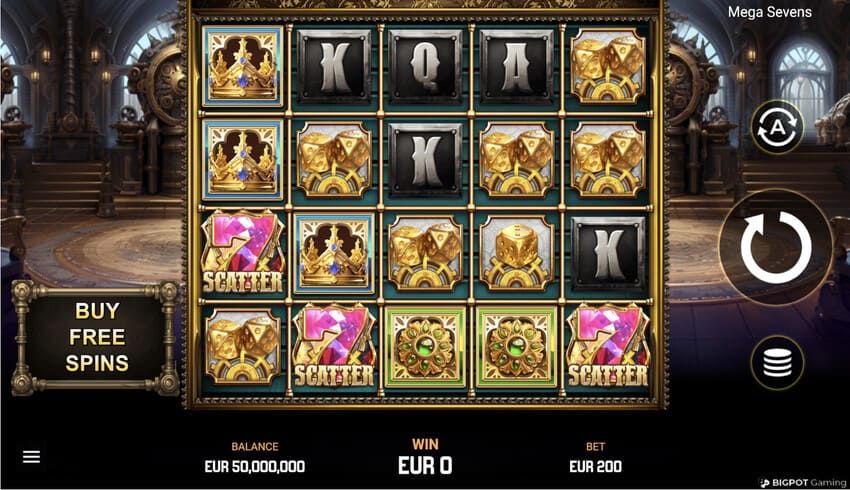Image resolution: width=850 pixels, height=490 pixels.
Task: Toggle the autoplay button marked A
Action: 777,127
